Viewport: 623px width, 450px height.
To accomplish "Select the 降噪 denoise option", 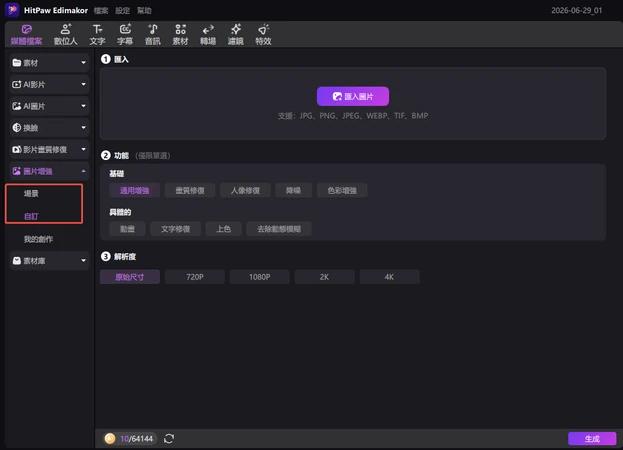I will (x=293, y=191).
